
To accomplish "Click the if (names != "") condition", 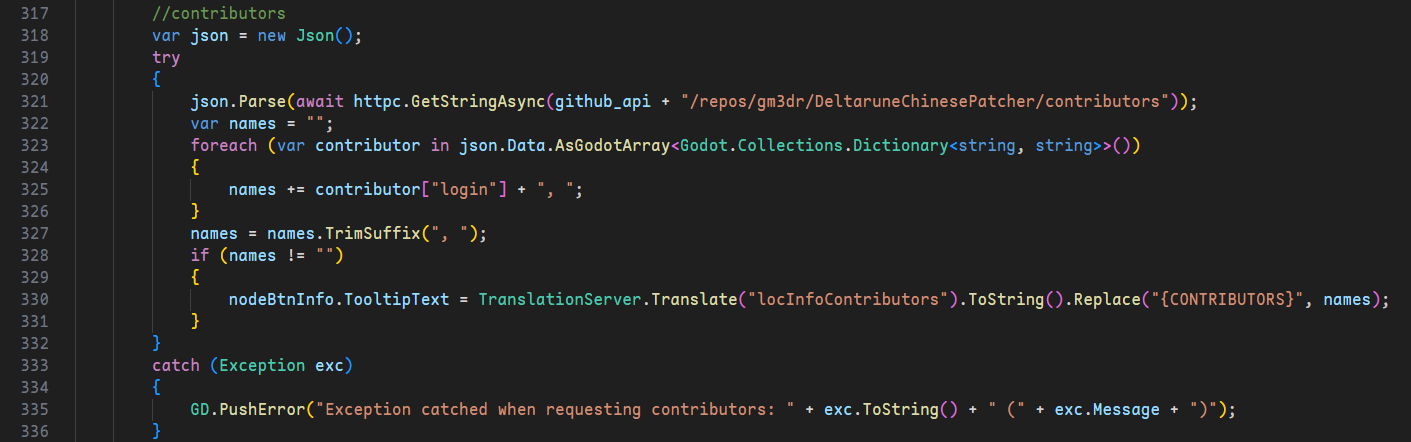I will click(x=267, y=255).
